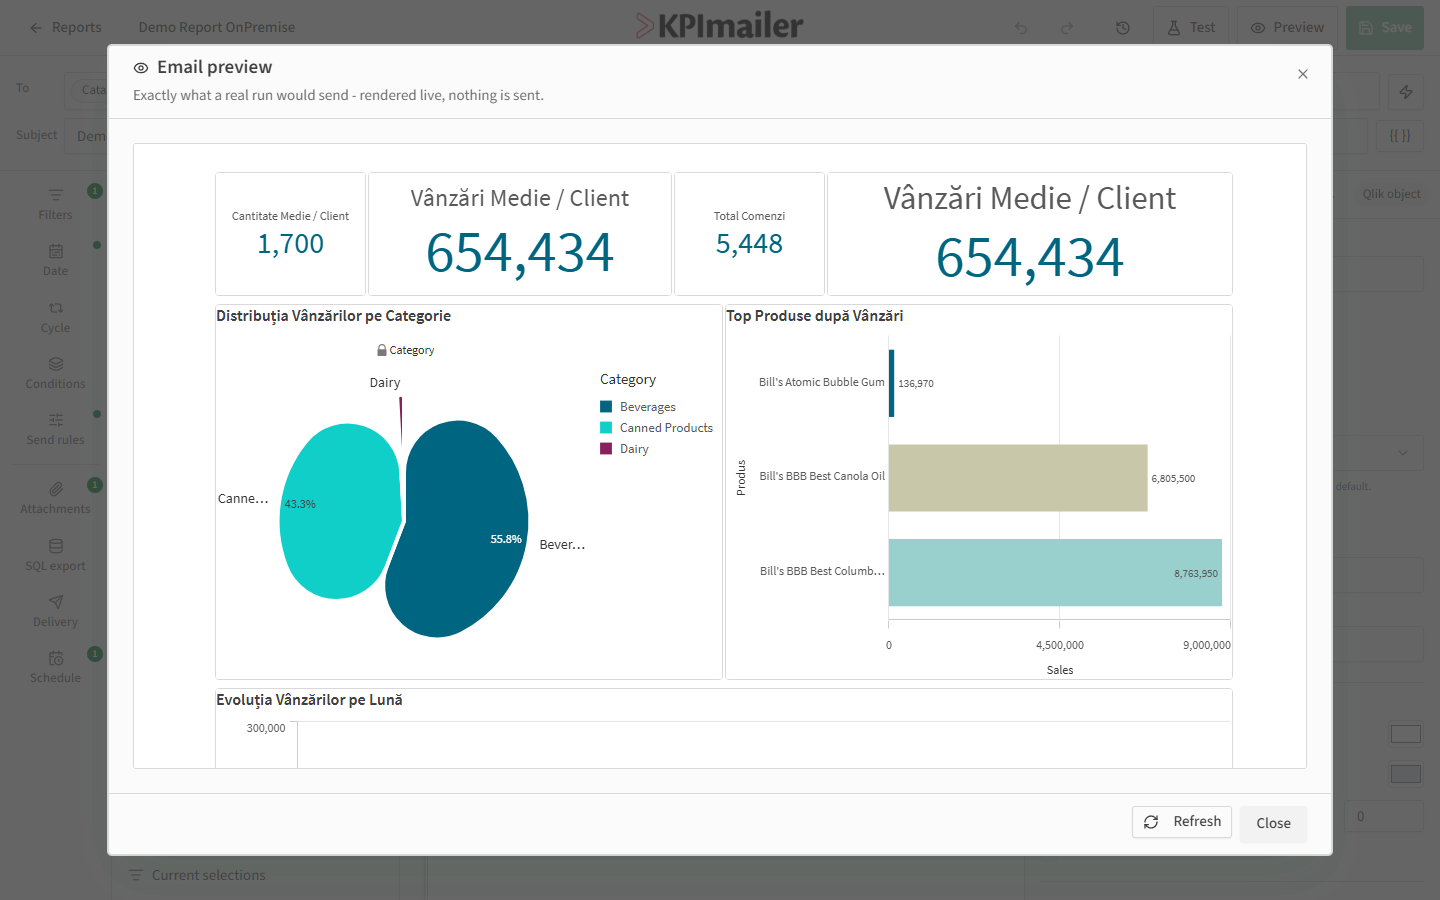Open the Schedule sidebar item
Viewport: 1440px width, 900px height.
[56, 667]
